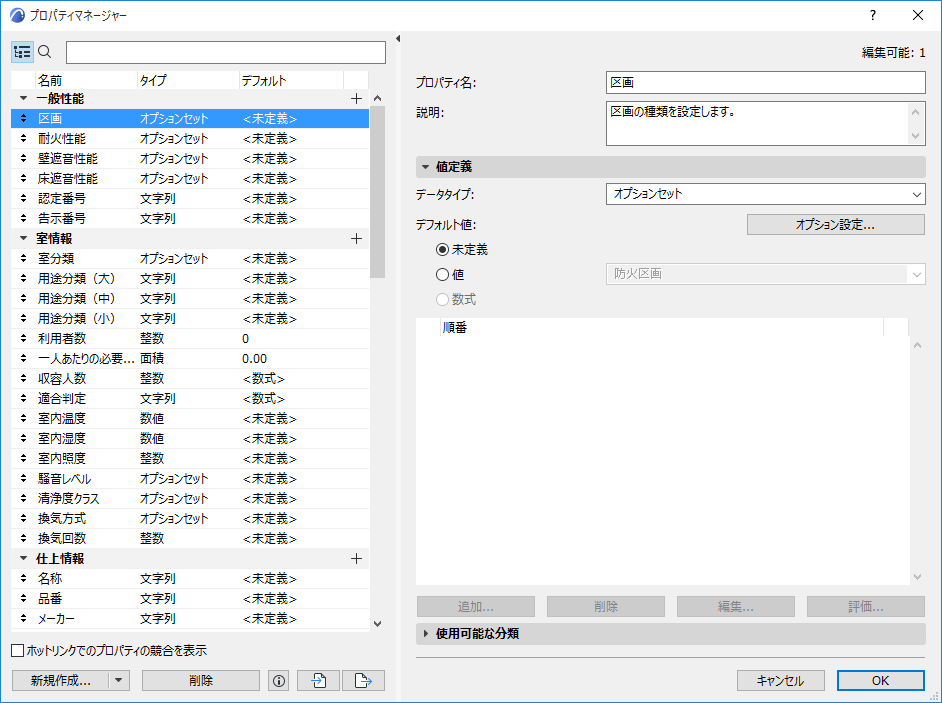The image size is (942, 703).
Task: Click the property search input field
Action: tap(226, 52)
